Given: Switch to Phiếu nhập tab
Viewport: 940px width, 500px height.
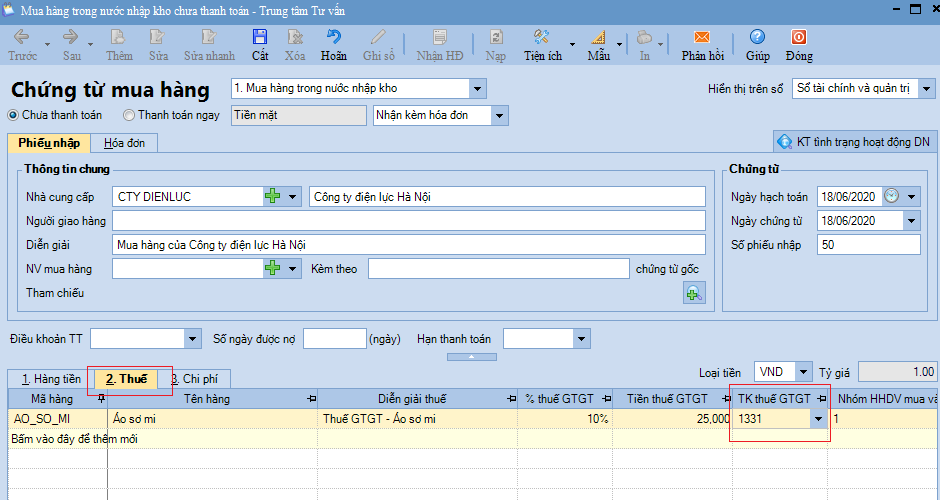Looking at the screenshot, I should pyautogui.click(x=49, y=143).
